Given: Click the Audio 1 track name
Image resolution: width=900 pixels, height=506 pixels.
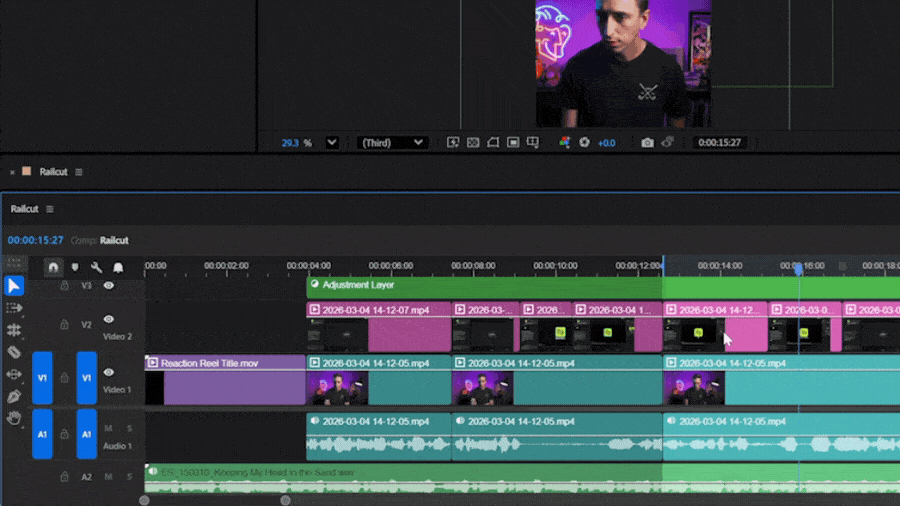Looking at the screenshot, I should [x=118, y=446].
